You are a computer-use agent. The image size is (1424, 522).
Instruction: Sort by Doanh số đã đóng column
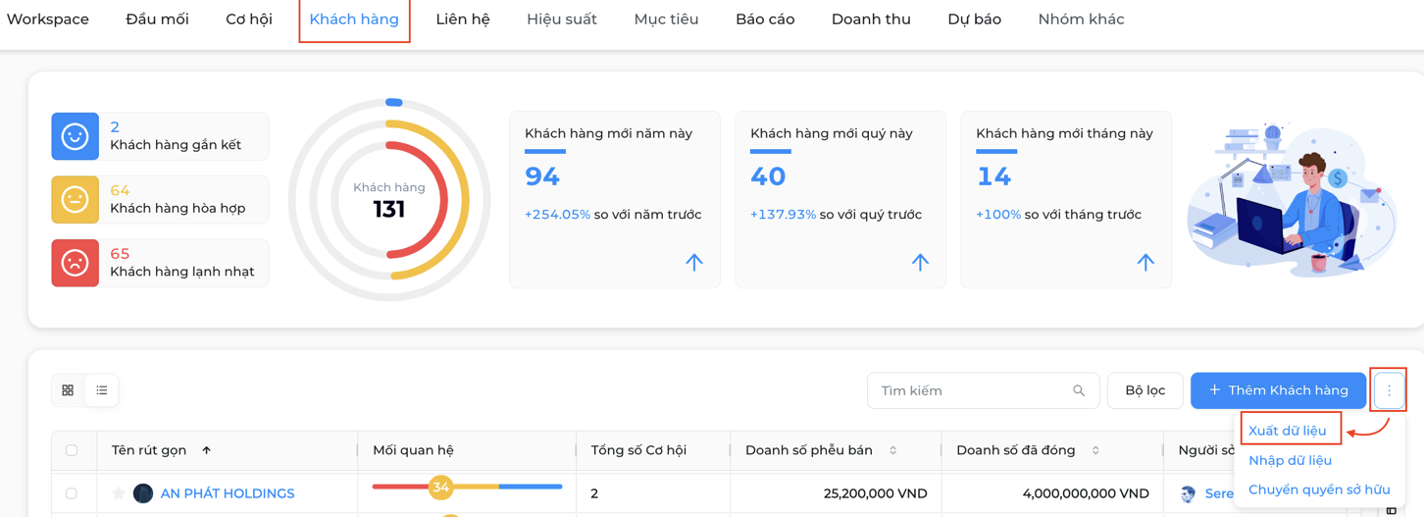point(1096,450)
